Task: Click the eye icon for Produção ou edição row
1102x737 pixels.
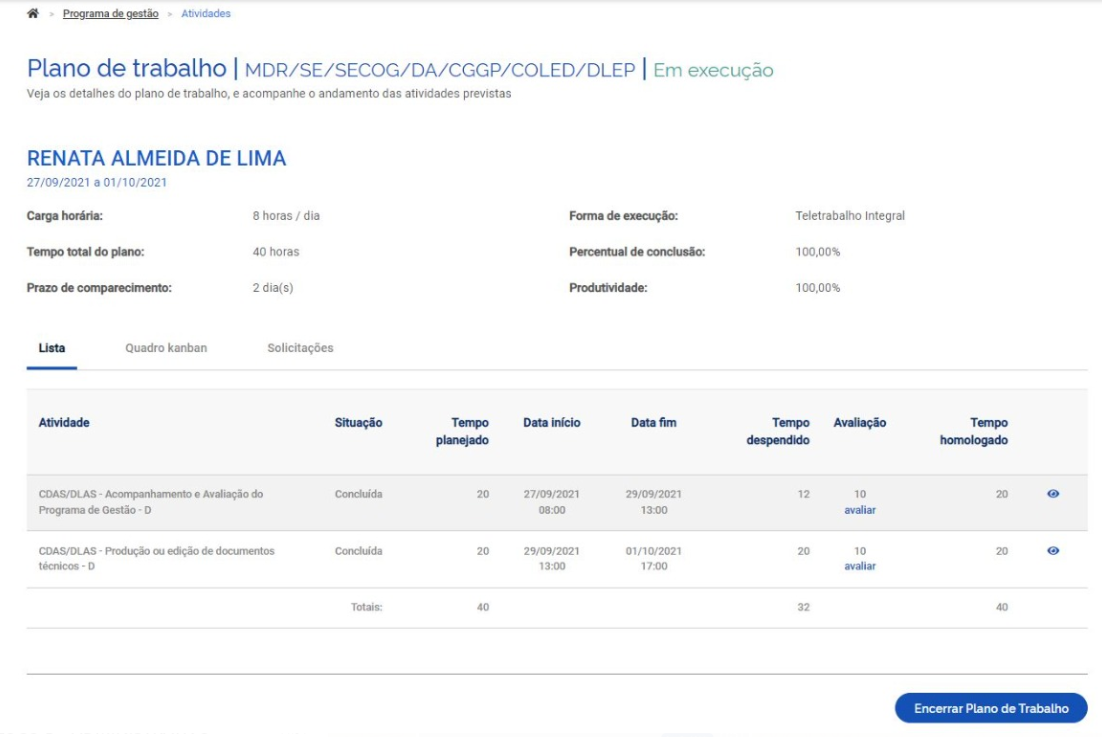Action: point(1052,551)
